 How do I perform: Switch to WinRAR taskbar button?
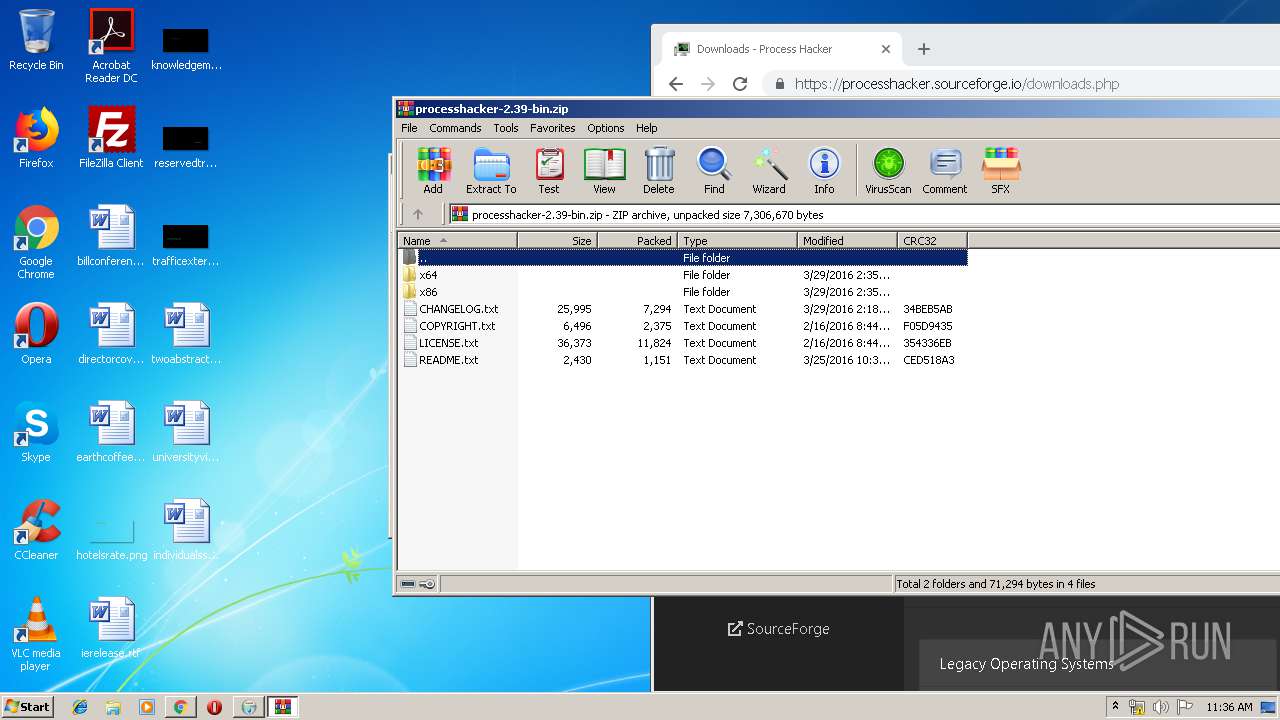coord(282,707)
